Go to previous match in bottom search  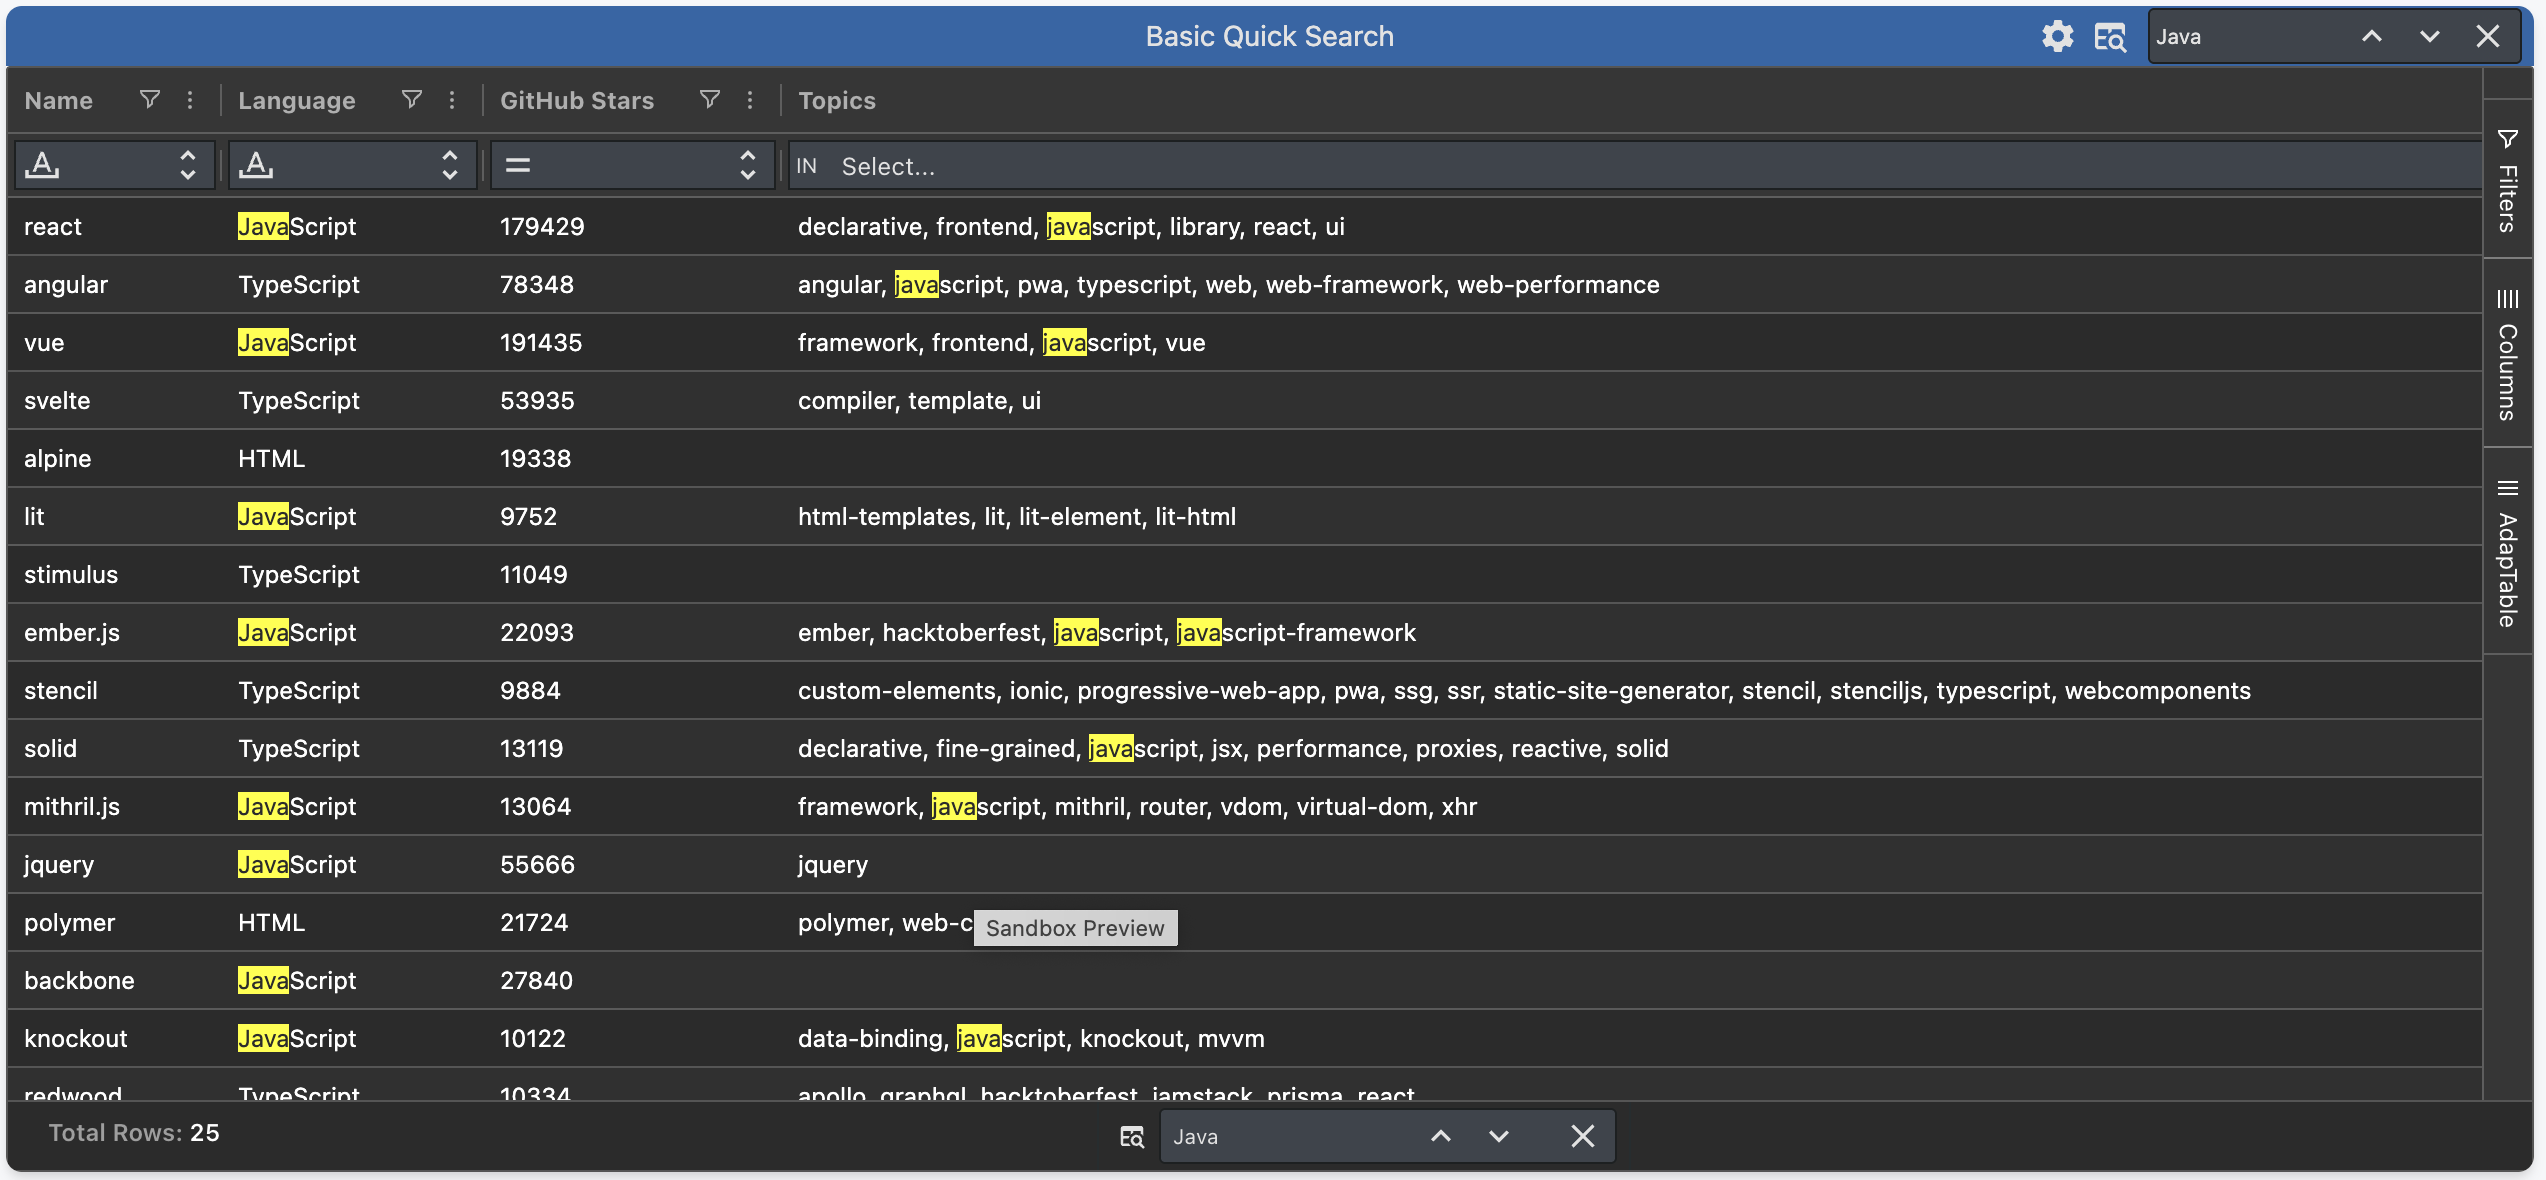tap(1440, 1136)
